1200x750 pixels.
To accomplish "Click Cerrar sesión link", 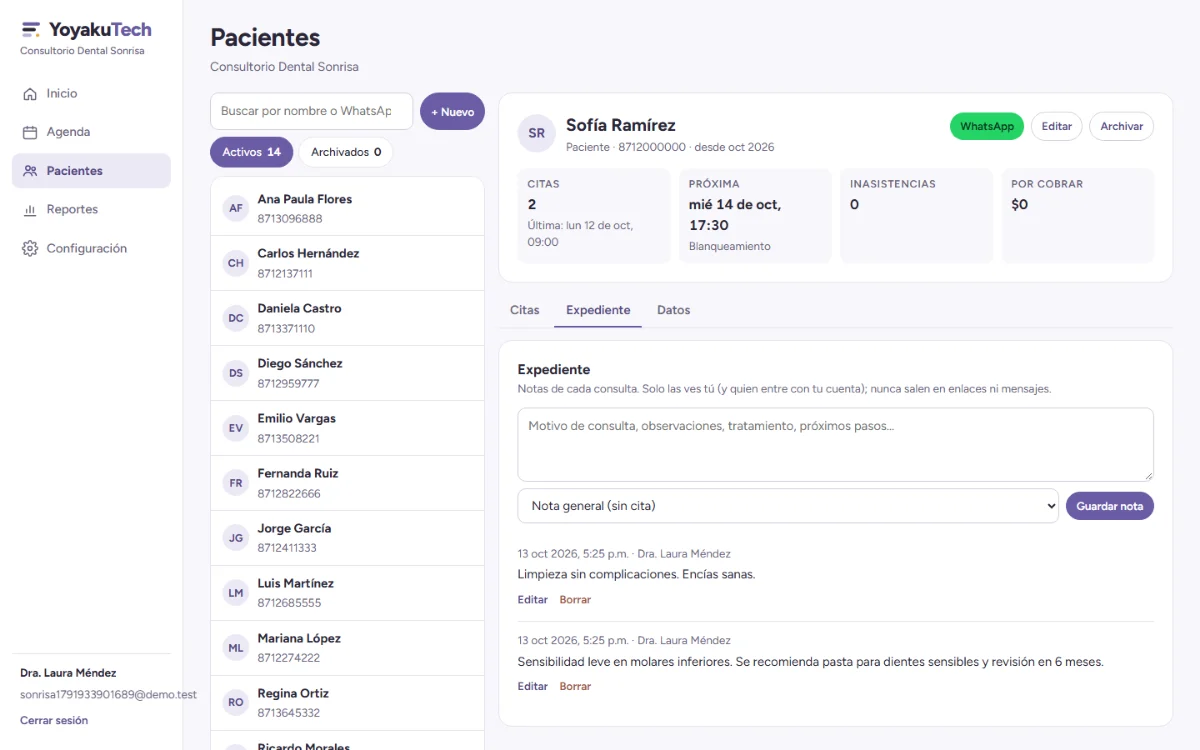I will (54, 720).
